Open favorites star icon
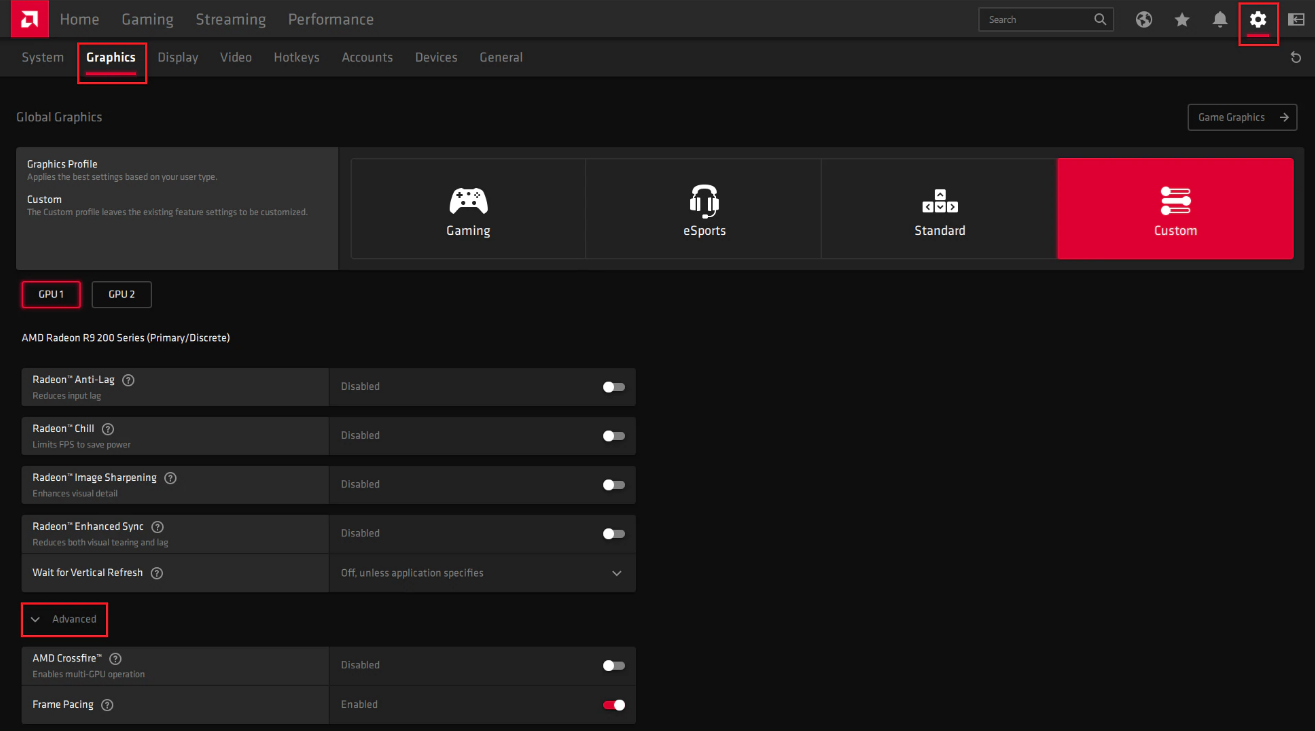Image resolution: width=1315 pixels, height=731 pixels. tap(1182, 20)
